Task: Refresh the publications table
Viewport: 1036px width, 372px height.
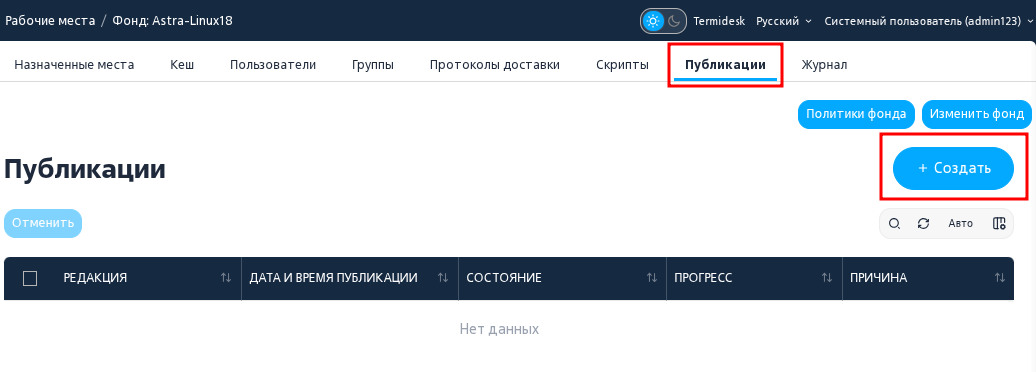Action: pyautogui.click(x=924, y=223)
